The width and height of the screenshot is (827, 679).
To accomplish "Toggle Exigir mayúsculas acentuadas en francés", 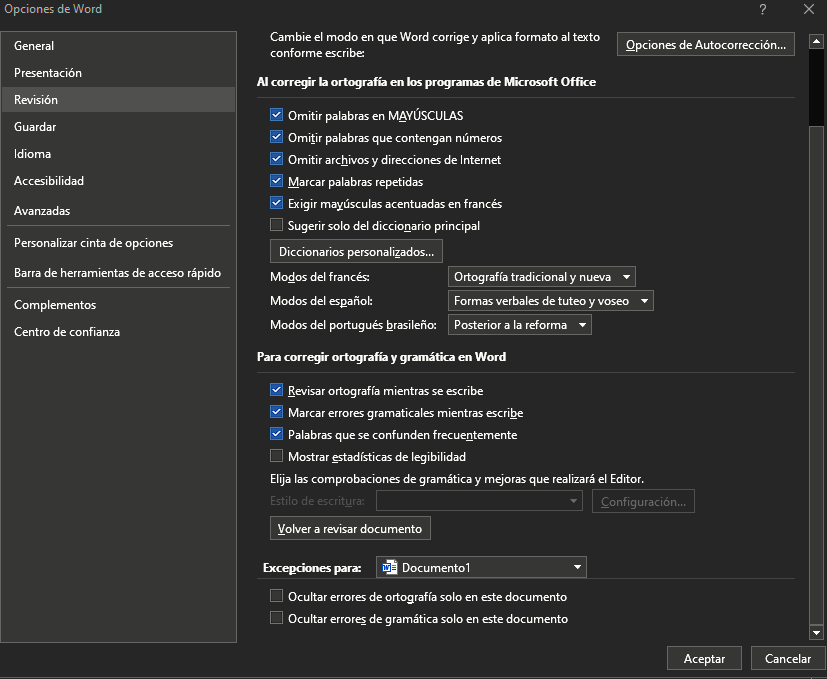I will pos(276,203).
